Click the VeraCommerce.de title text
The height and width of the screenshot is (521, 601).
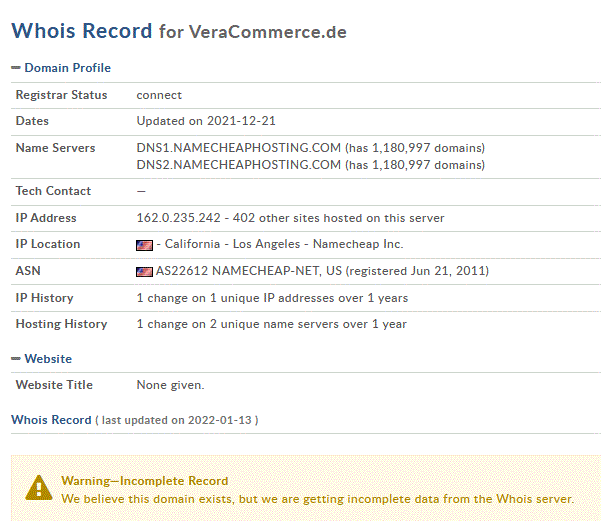point(268,32)
